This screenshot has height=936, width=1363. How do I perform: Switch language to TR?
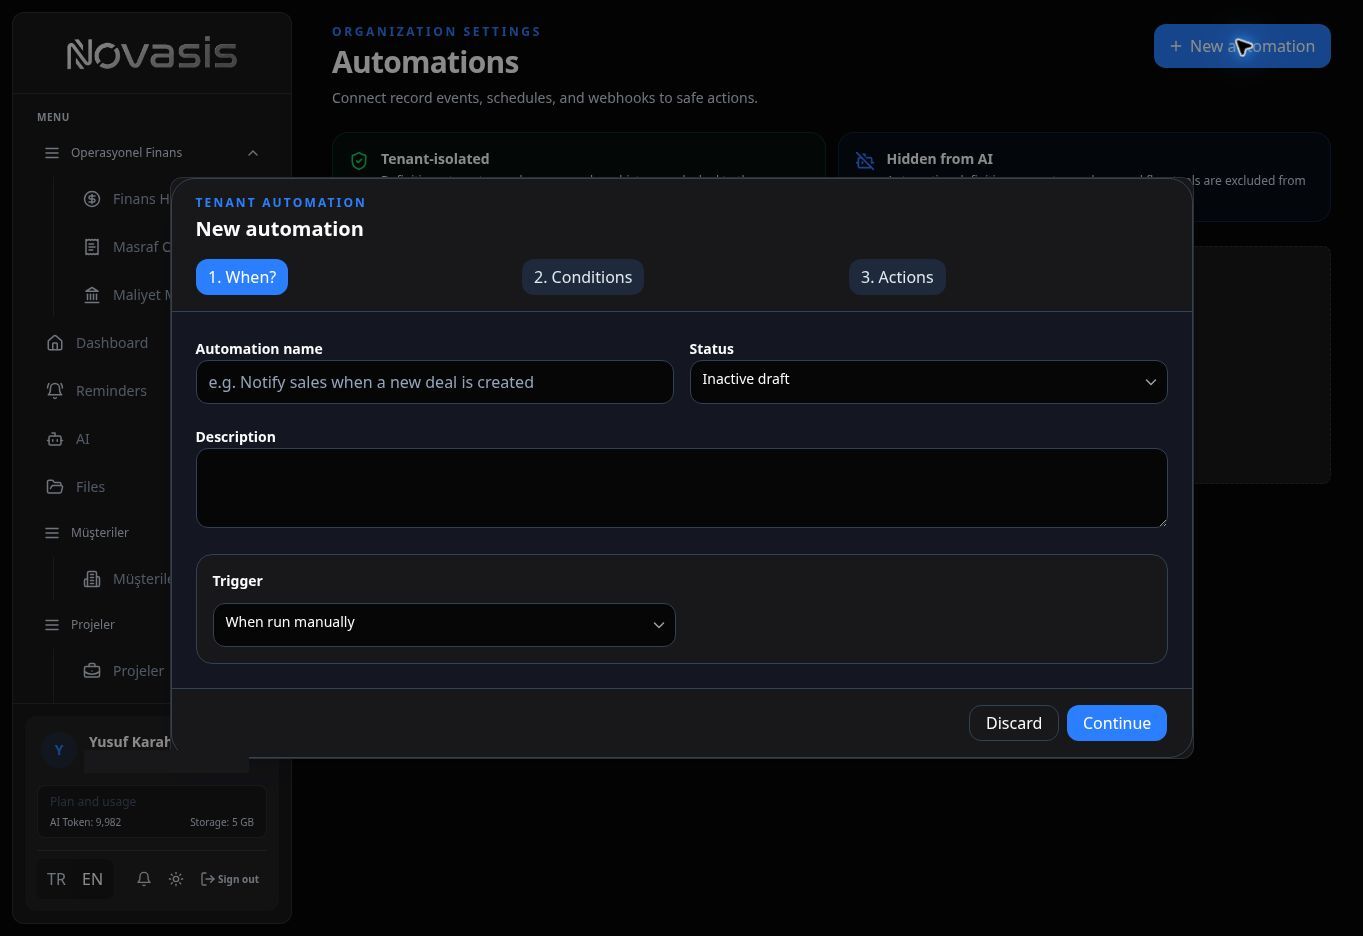(x=56, y=879)
